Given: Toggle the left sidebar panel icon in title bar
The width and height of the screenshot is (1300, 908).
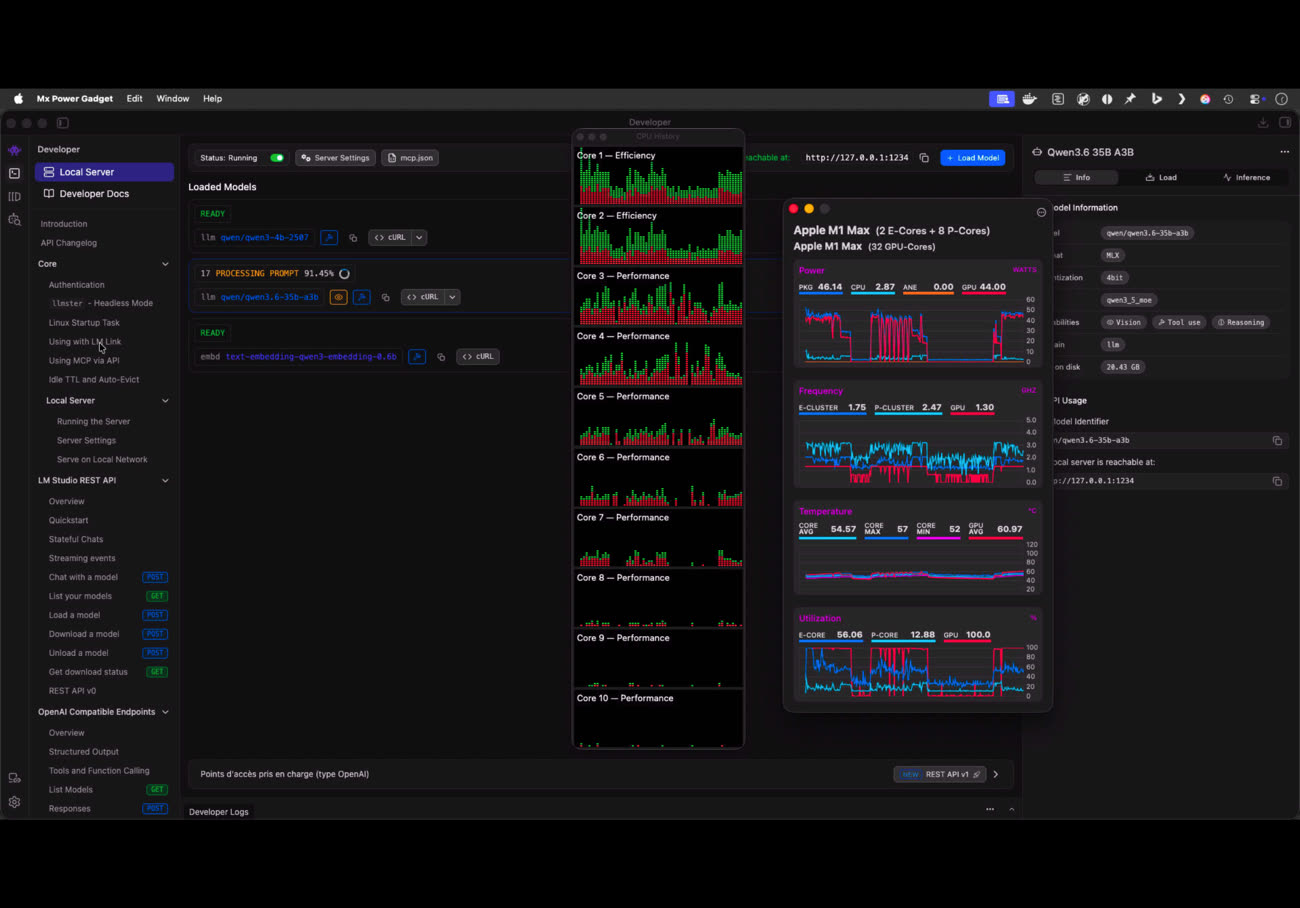Looking at the screenshot, I should coord(62,123).
